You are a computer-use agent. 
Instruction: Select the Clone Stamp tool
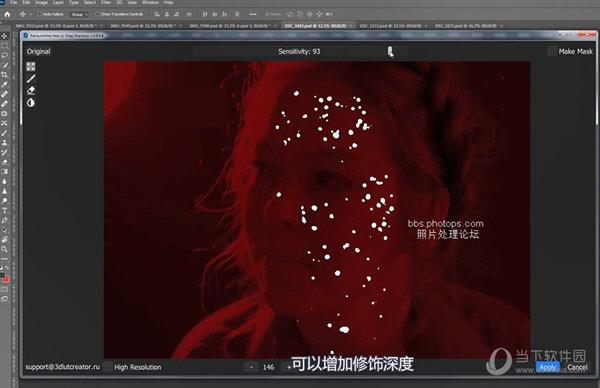click(5, 142)
